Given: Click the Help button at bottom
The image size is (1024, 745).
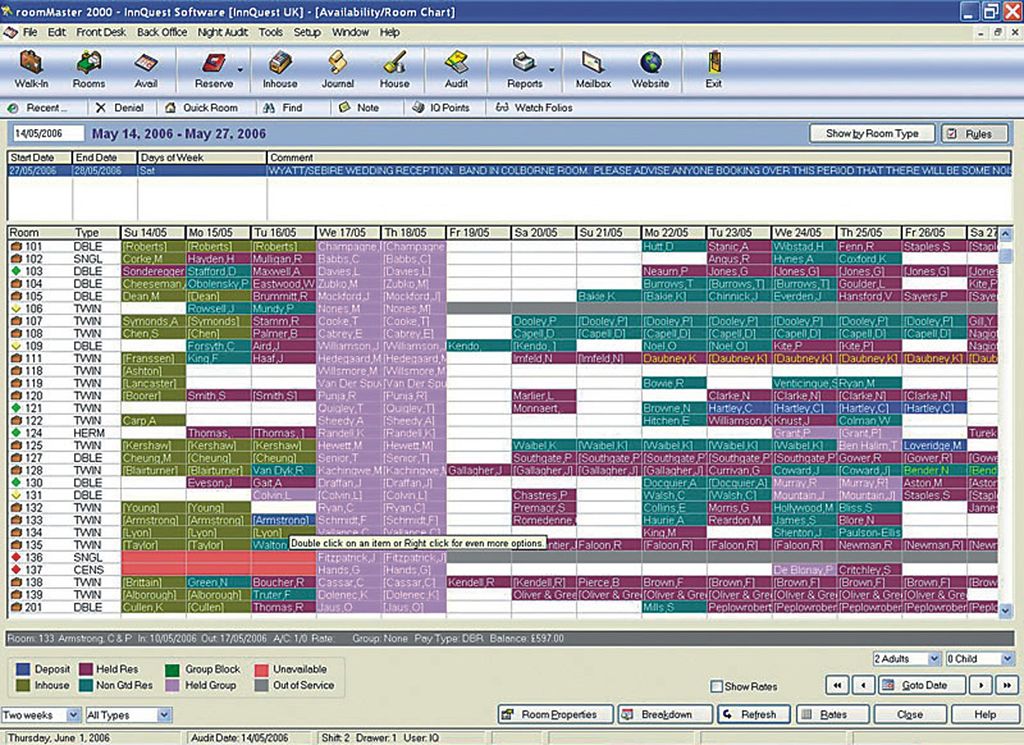Looking at the screenshot, I should [984, 715].
